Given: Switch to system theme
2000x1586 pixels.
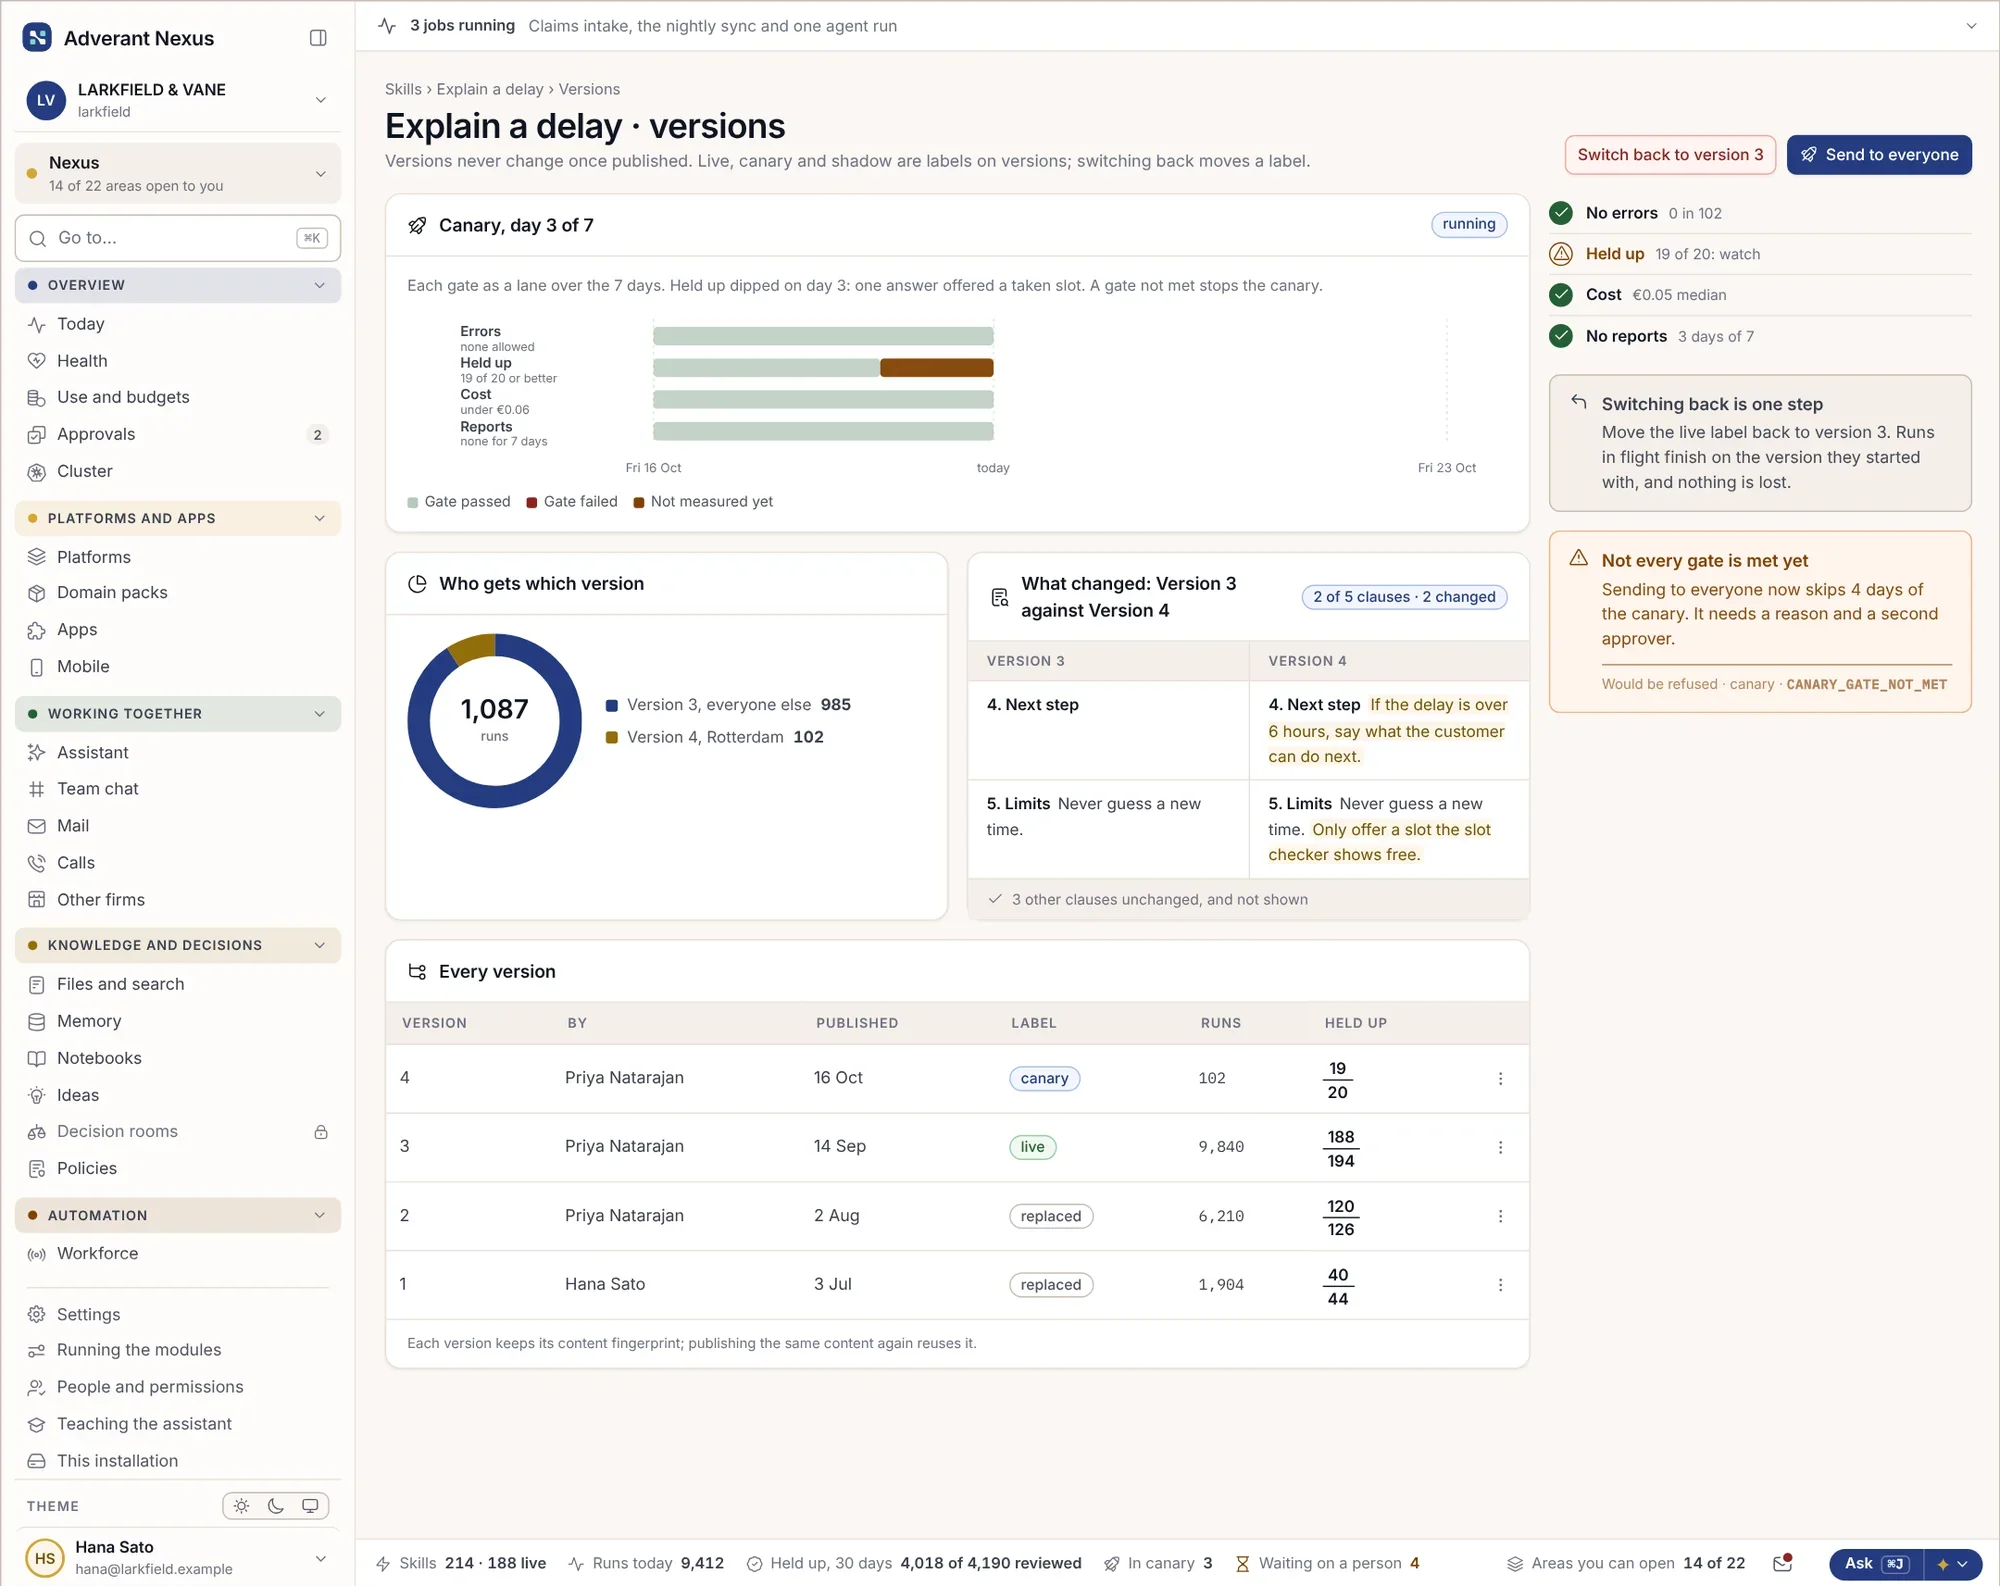Looking at the screenshot, I should click(x=310, y=1506).
